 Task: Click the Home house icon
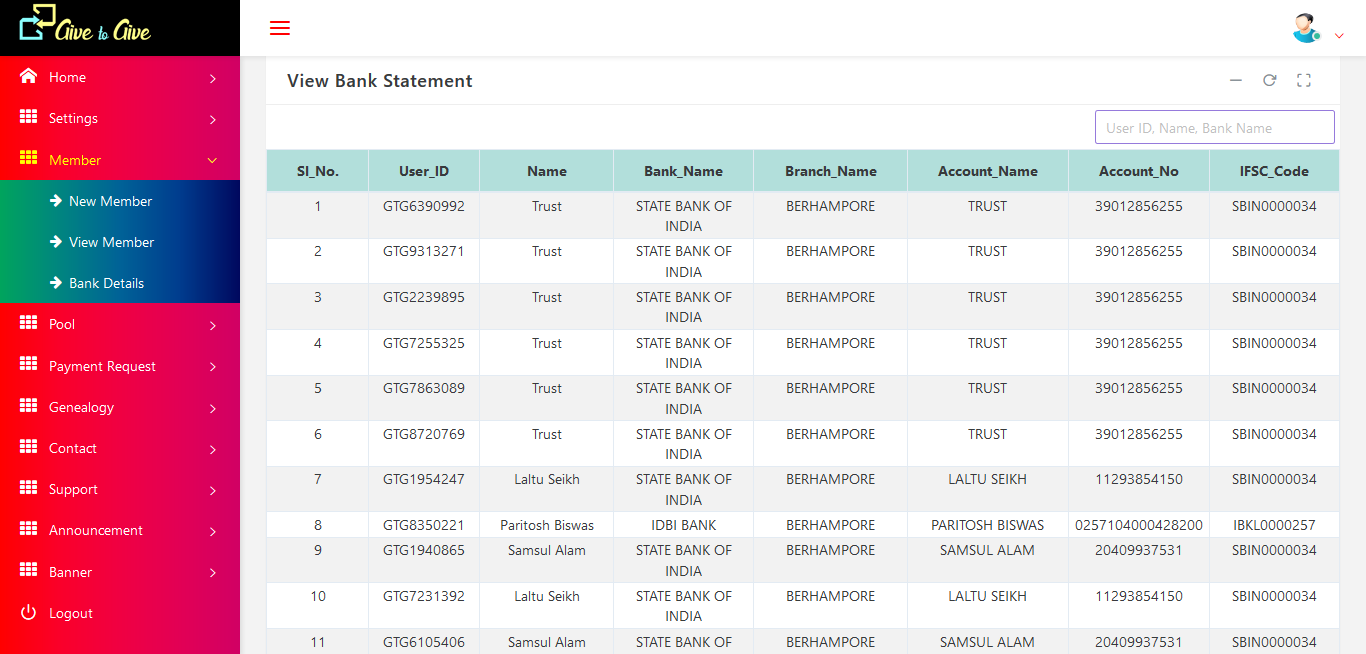click(28, 76)
